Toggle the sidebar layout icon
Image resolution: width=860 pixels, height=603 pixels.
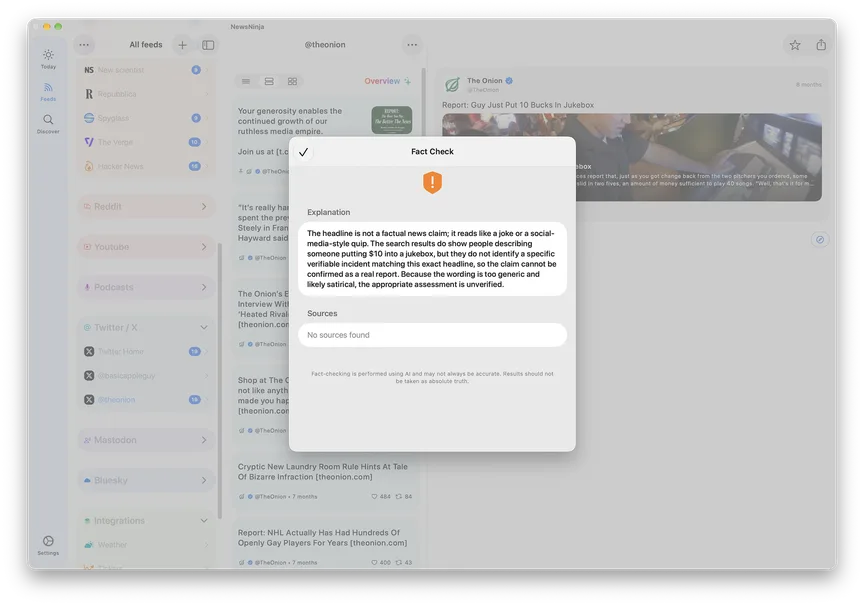pyautogui.click(x=208, y=45)
